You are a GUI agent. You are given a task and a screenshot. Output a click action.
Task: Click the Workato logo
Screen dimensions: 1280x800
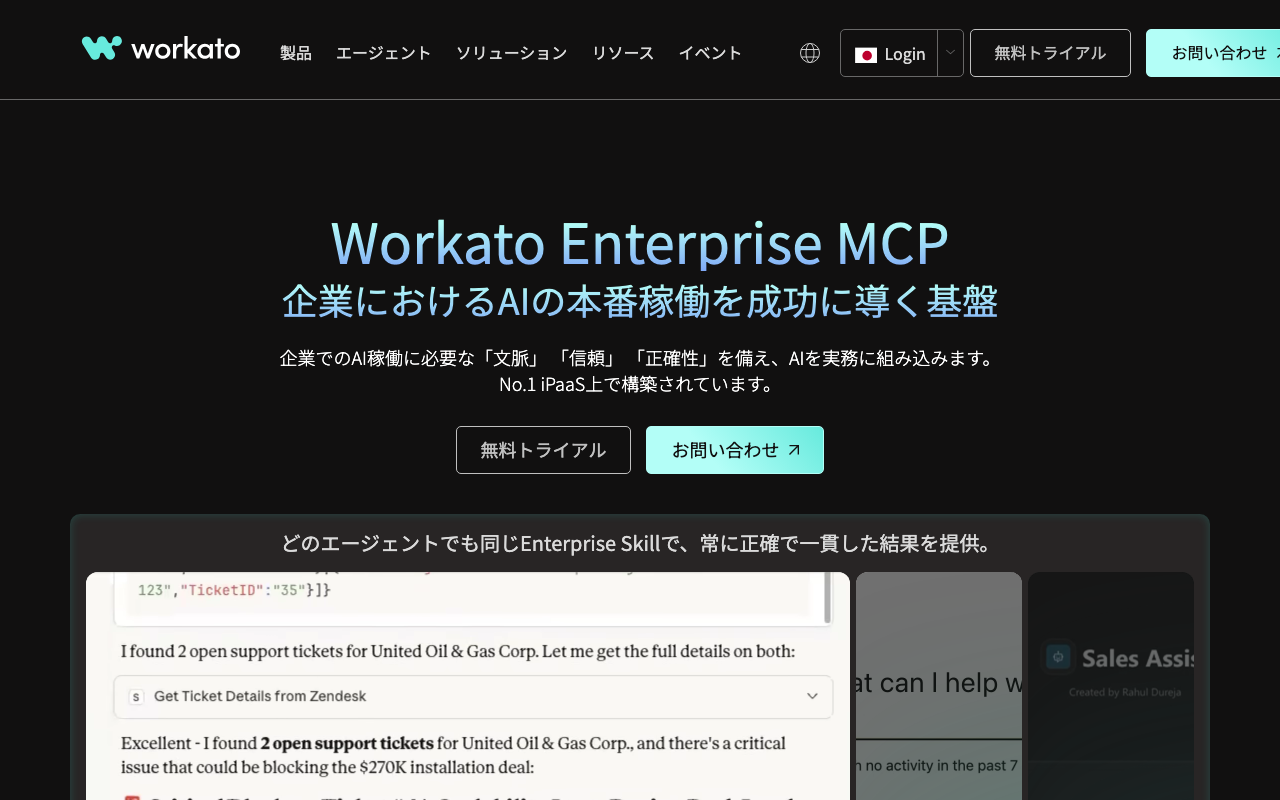161,48
